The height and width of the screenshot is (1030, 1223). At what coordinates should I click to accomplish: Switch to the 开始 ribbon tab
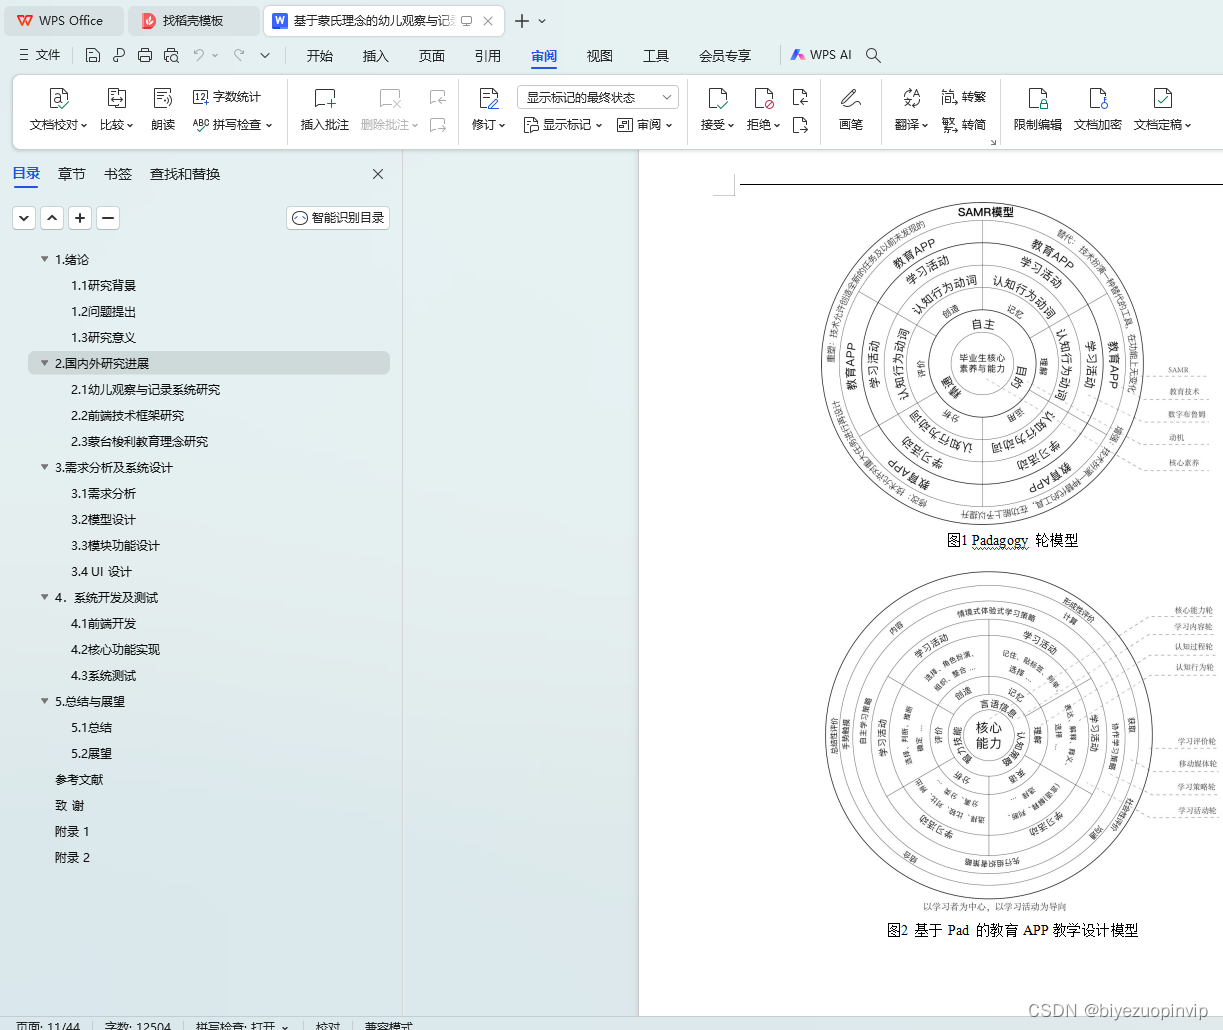tap(320, 55)
